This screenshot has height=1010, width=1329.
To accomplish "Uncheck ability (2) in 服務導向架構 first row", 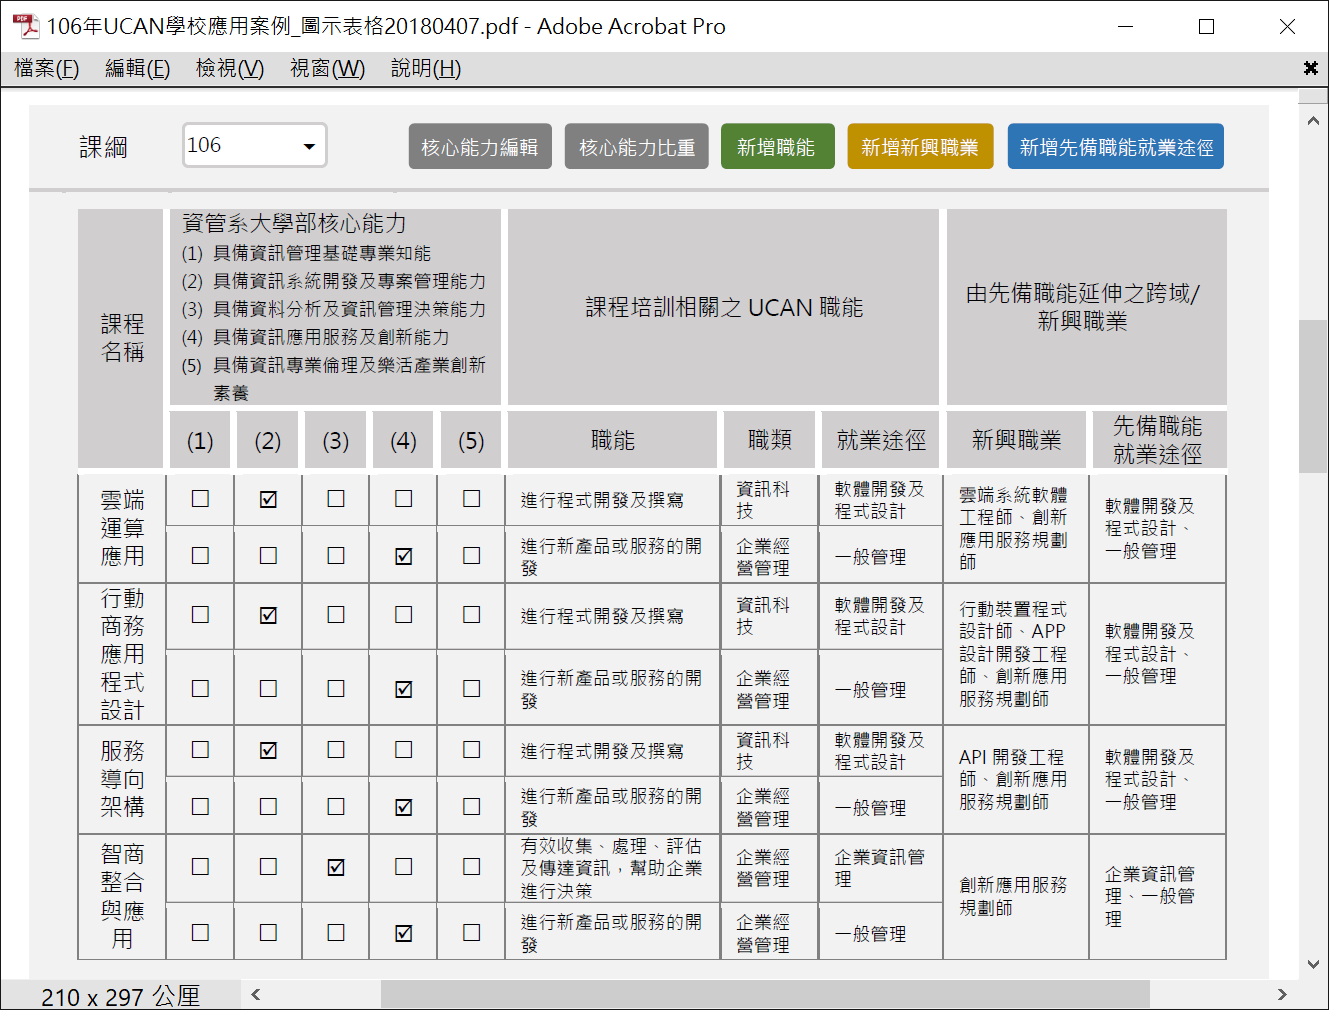I will tap(268, 750).
